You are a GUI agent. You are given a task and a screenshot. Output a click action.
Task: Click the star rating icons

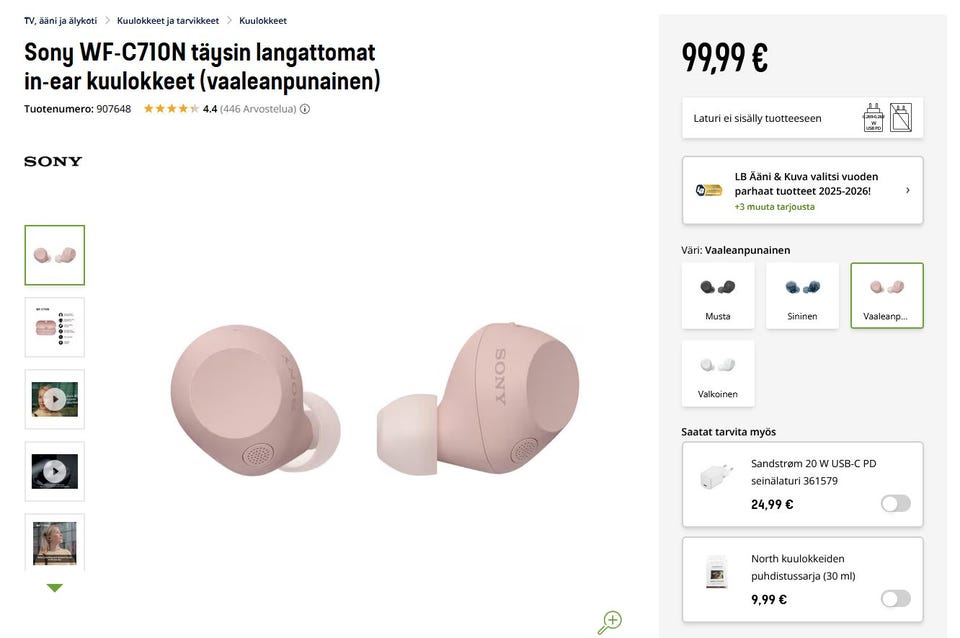click(x=171, y=109)
